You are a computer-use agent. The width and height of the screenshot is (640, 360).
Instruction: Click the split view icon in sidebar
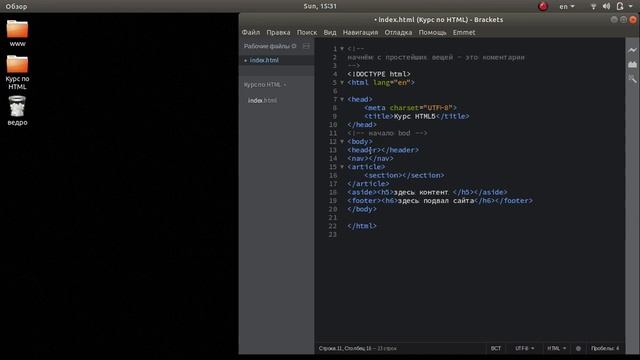[306, 46]
